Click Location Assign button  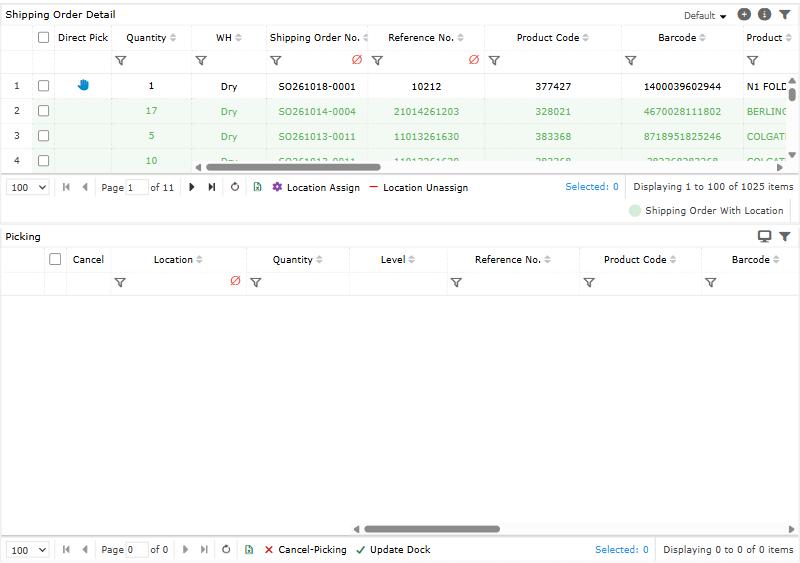click(316, 187)
